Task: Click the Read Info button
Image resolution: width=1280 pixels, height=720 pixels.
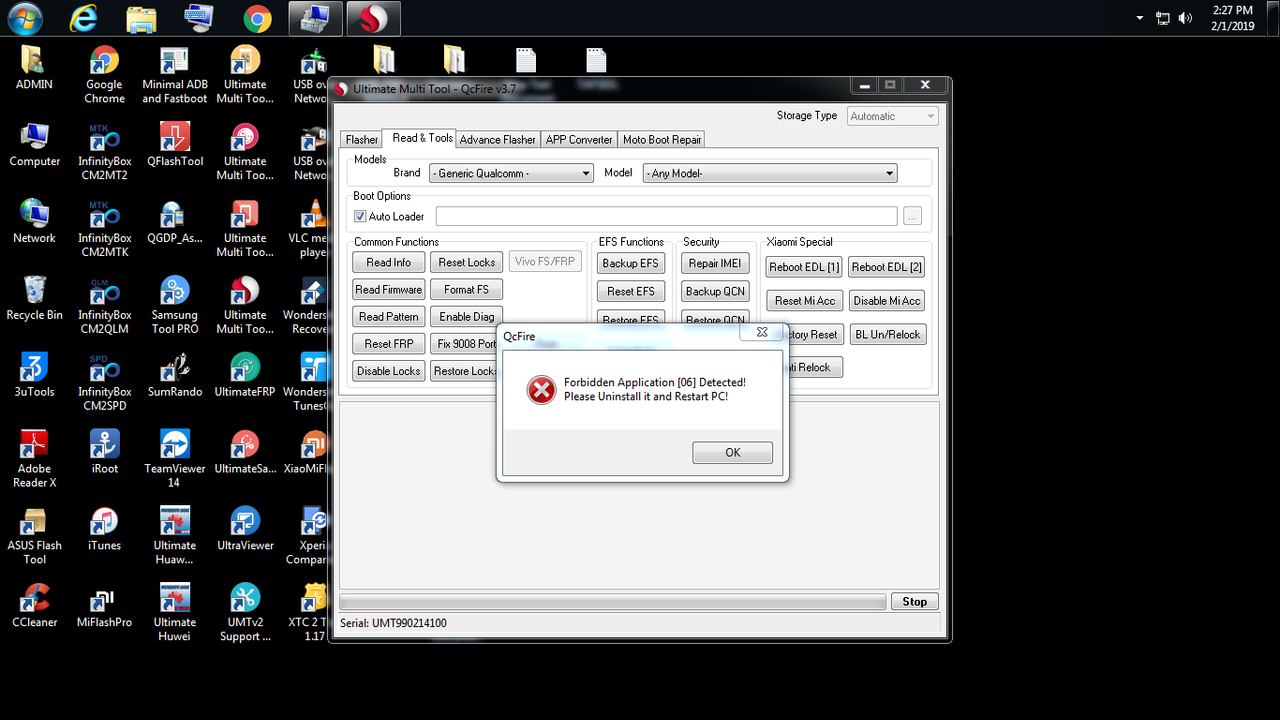Action: (388, 263)
